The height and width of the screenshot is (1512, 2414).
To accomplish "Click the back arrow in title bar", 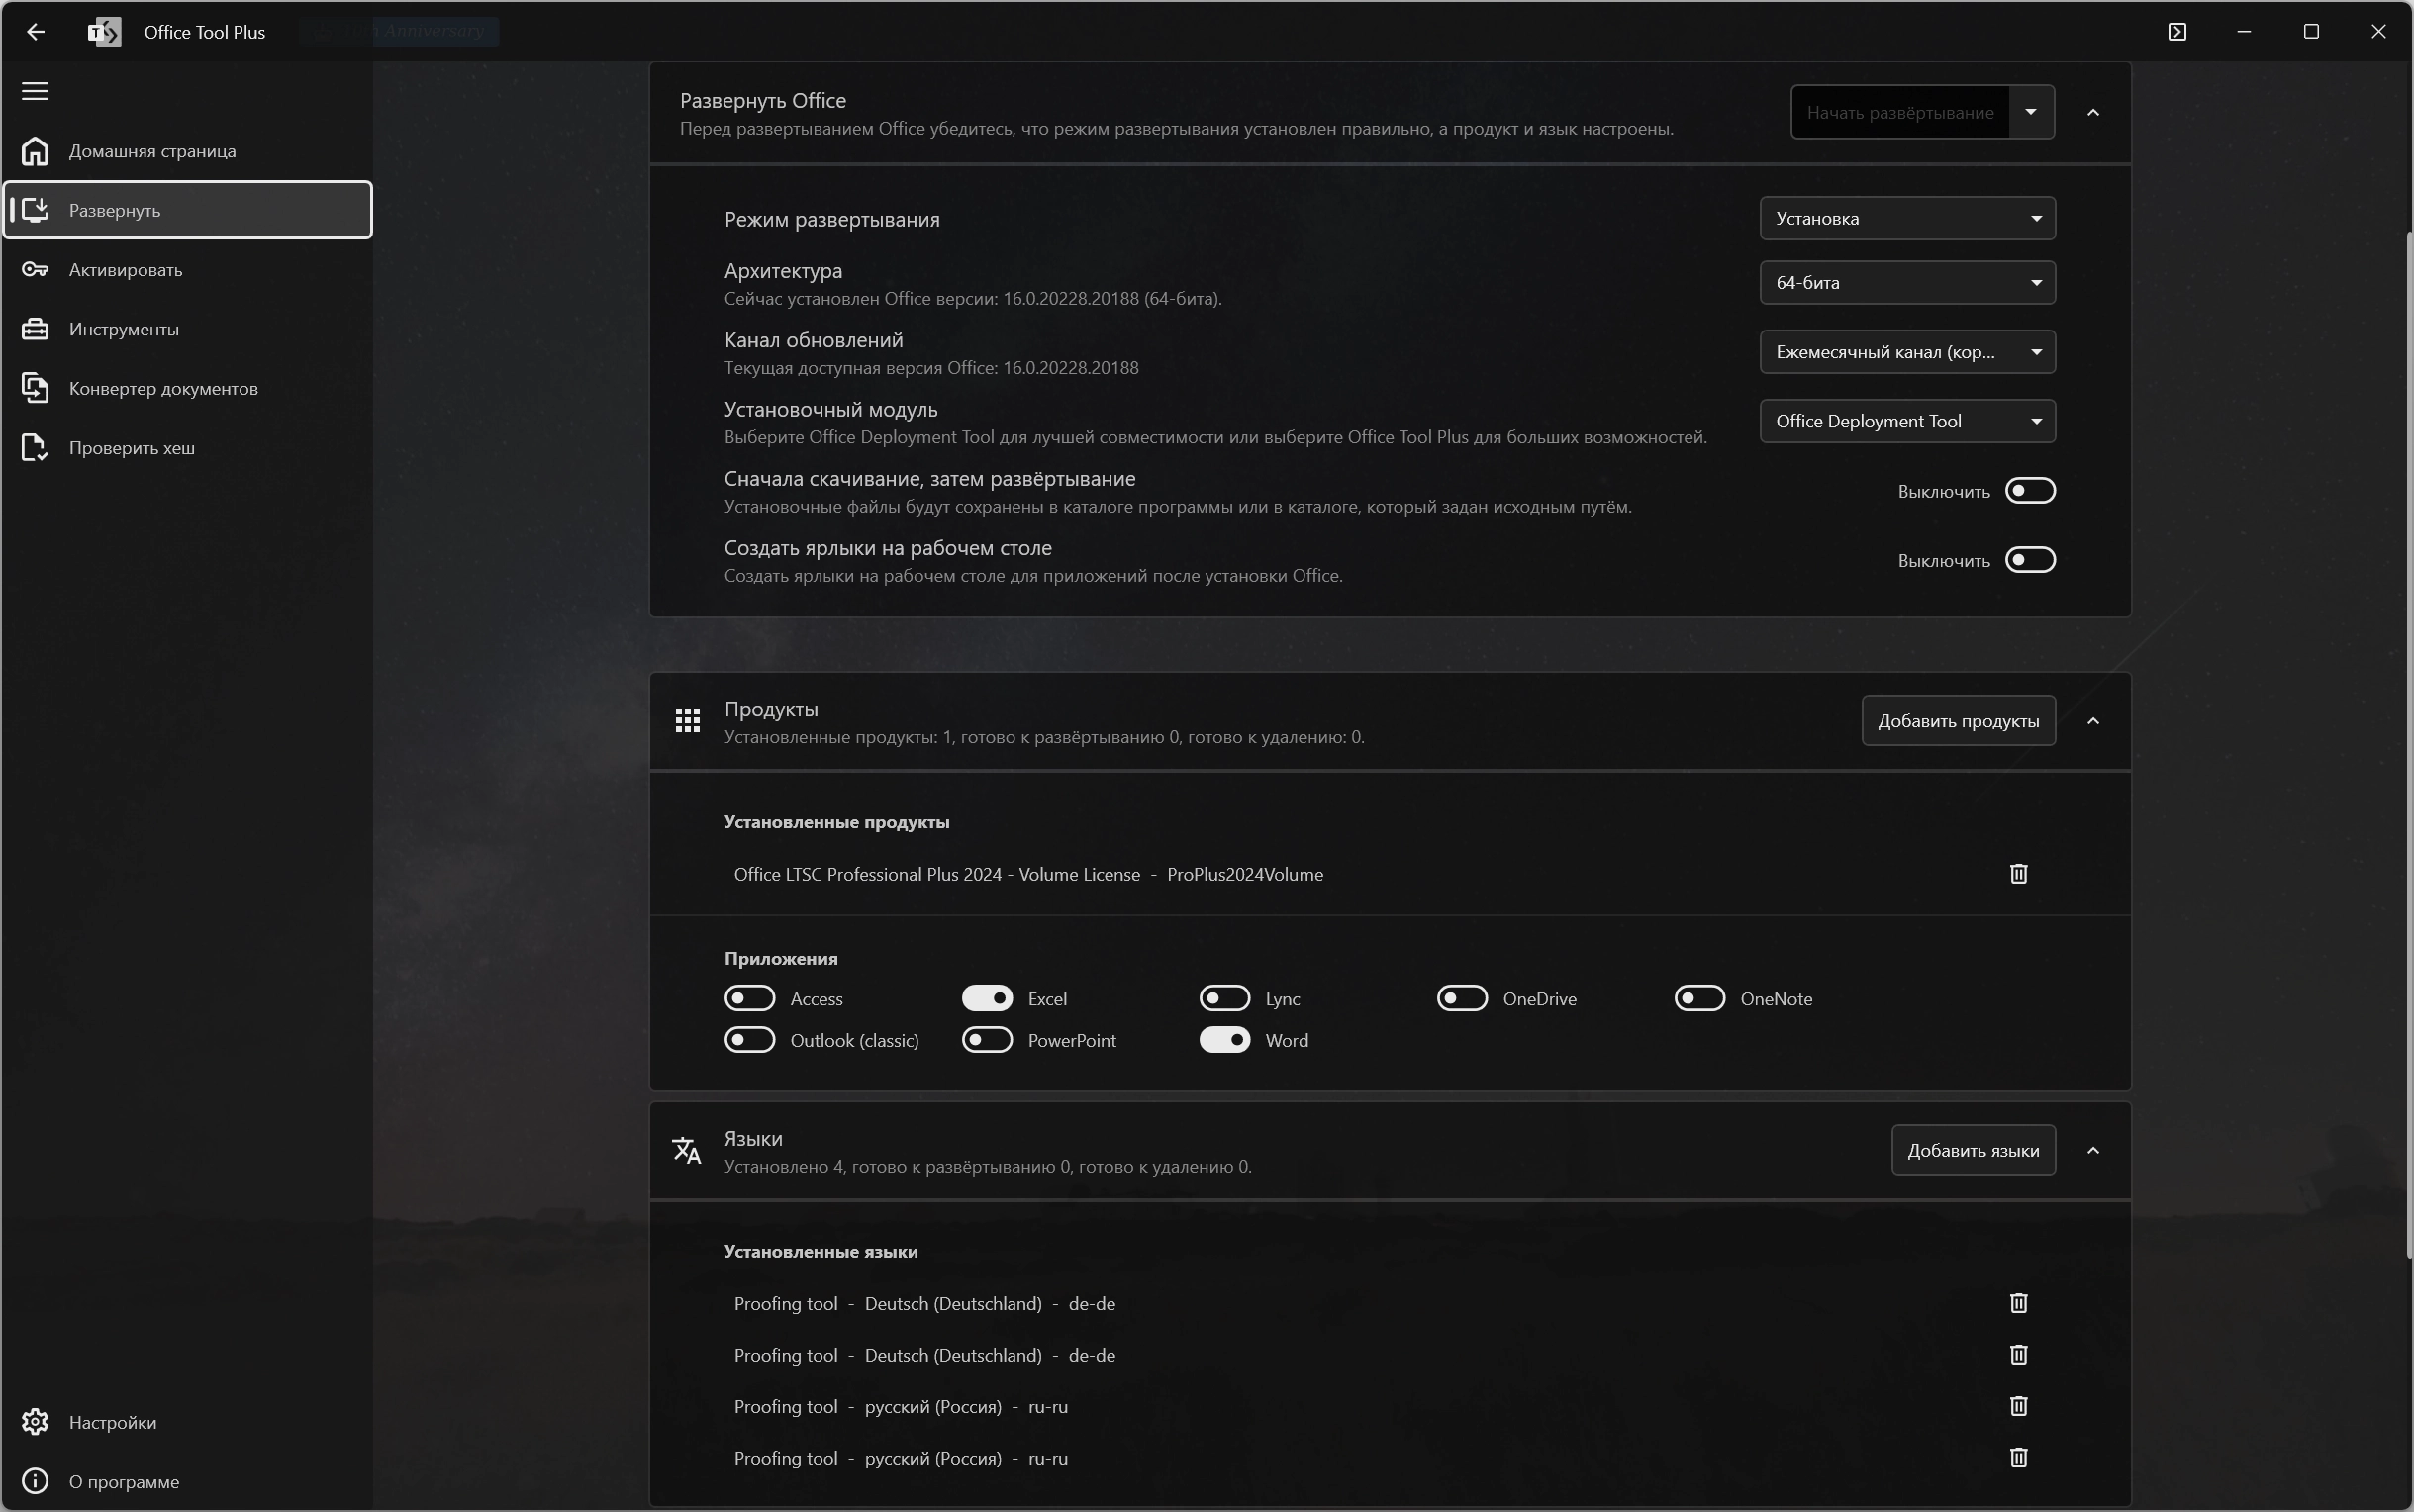I will pos(35,32).
